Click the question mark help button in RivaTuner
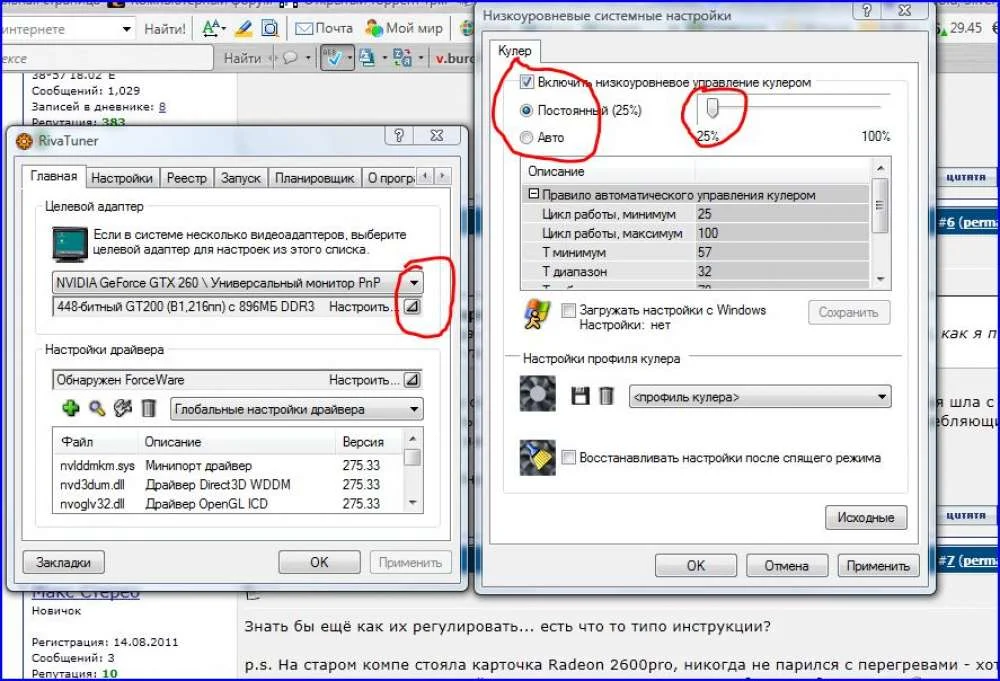Screen dimensions: 1000x681 click(x=399, y=135)
